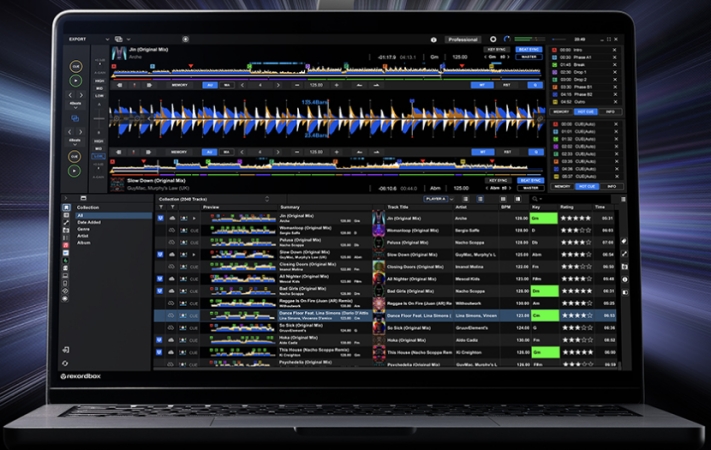Click the sync arrows icon at sidebar bottom
Image resolution: width=711 pixels, height=450 pixels.
coord(65,363)
